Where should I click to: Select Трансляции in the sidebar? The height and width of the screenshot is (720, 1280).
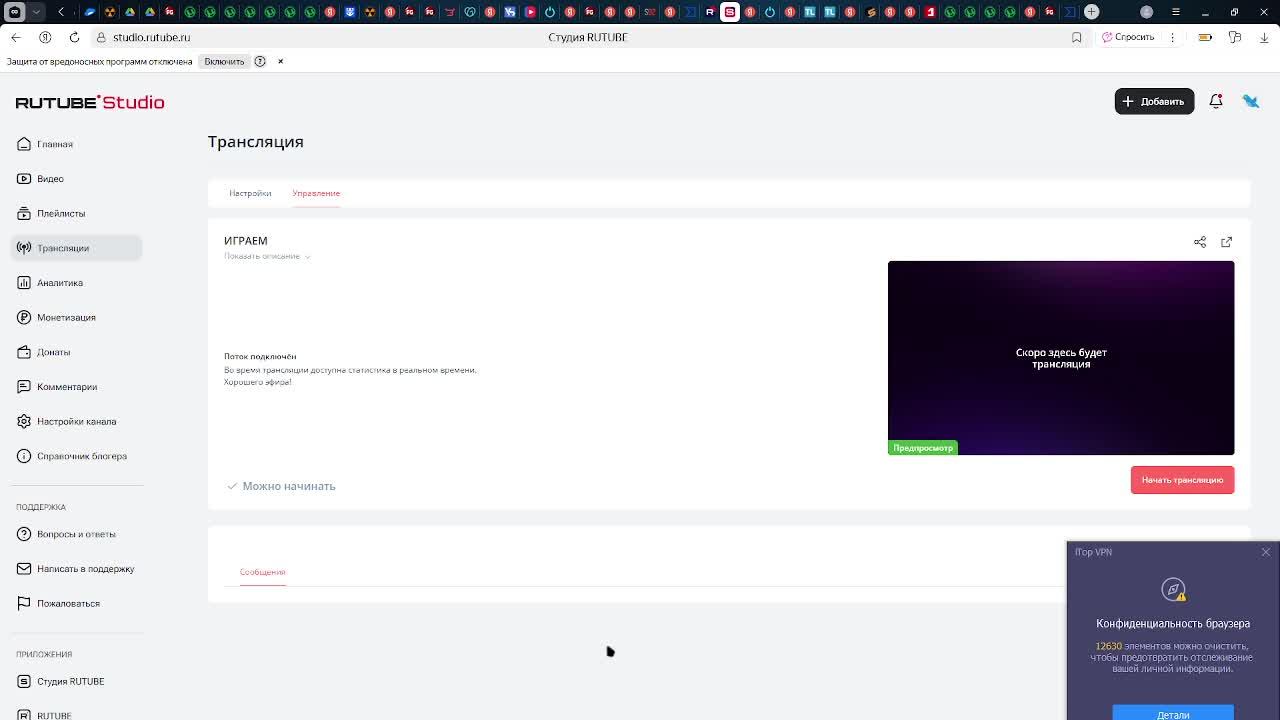77,248
